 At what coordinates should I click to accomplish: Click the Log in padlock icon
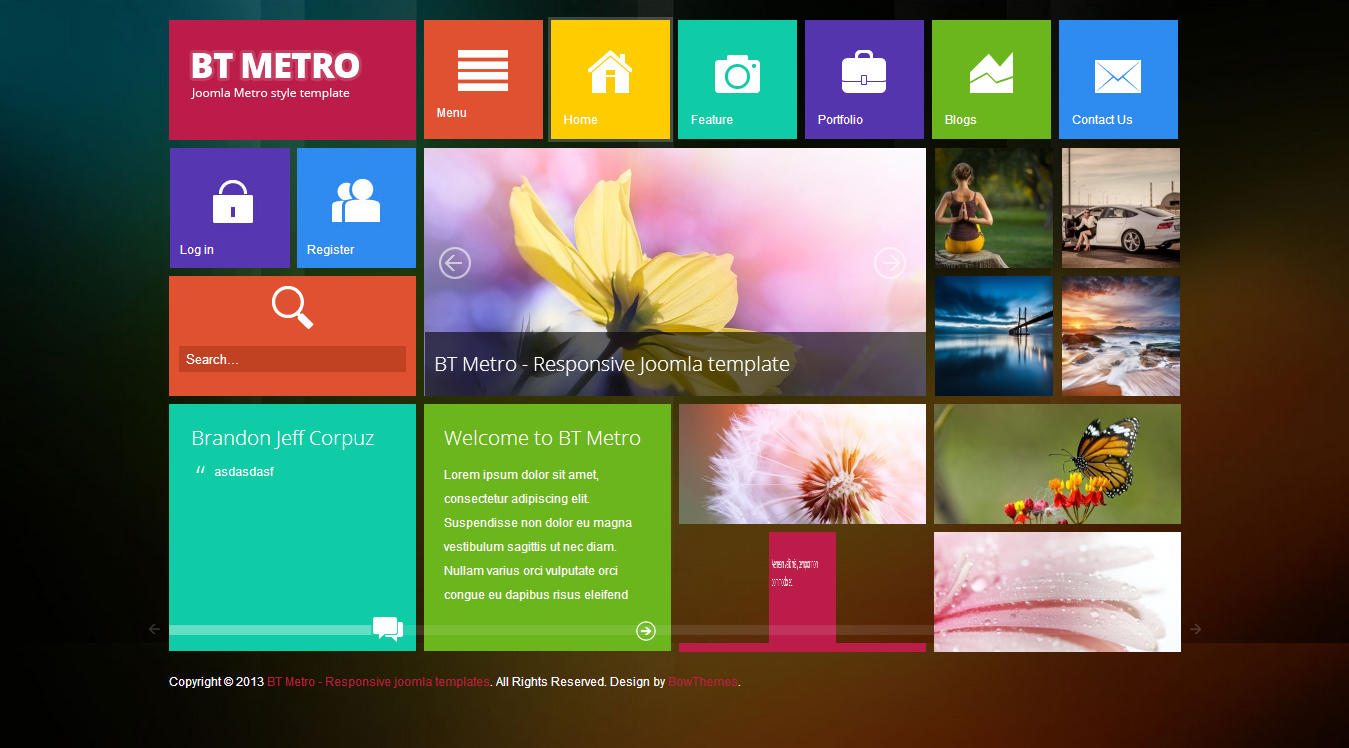[x=232, y=201]
